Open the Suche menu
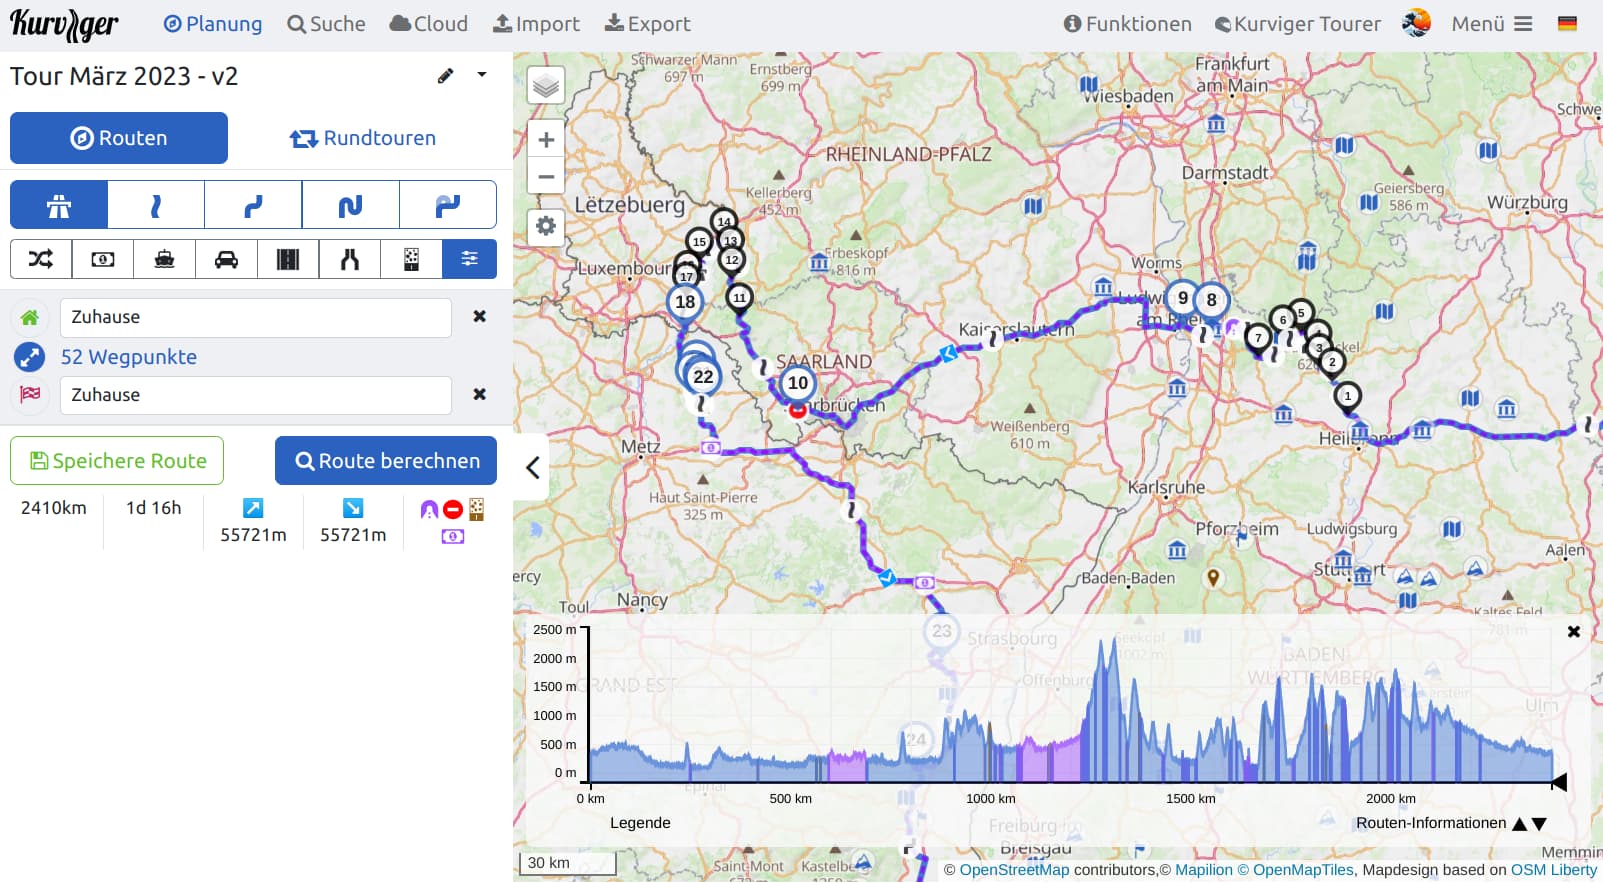Screen dimensions: 1603x883 (x=326, y=24)
